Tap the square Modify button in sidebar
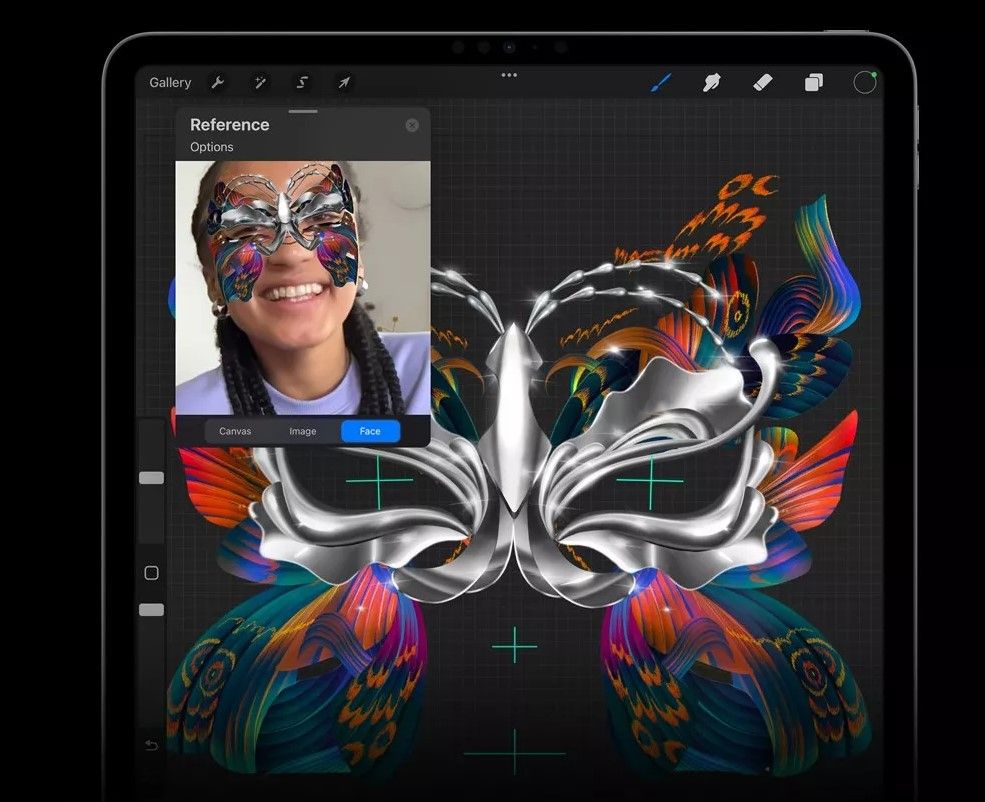Viewport: 985px width, 802px height. coord(151,573)
